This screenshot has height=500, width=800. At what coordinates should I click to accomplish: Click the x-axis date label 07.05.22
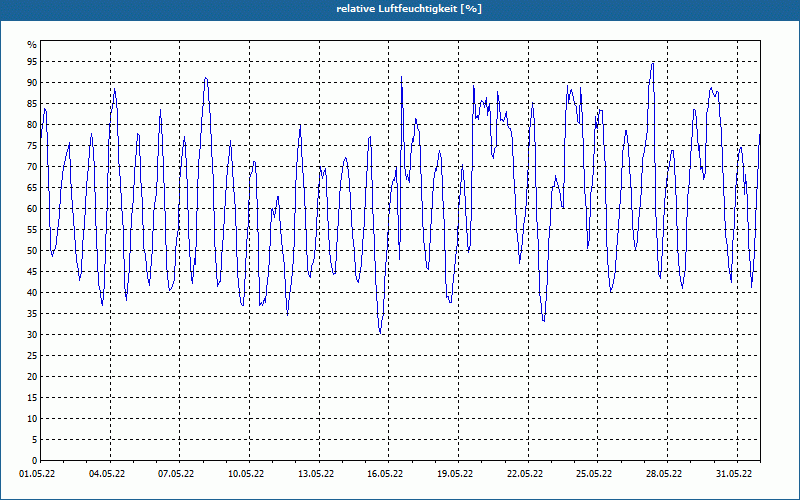[x=177, y=474]
